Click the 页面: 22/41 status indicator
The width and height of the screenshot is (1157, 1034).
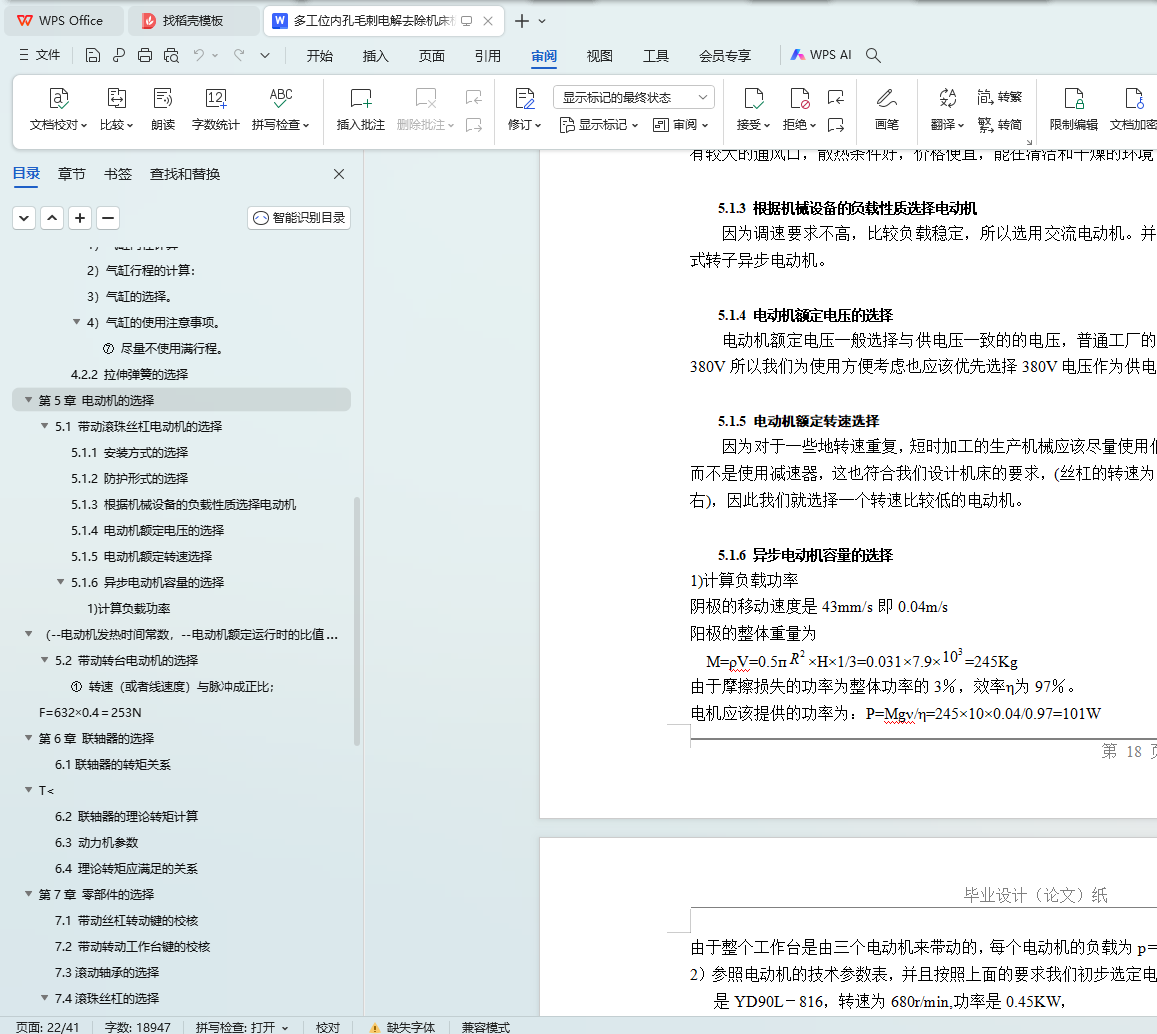[x=47, y=1027]
